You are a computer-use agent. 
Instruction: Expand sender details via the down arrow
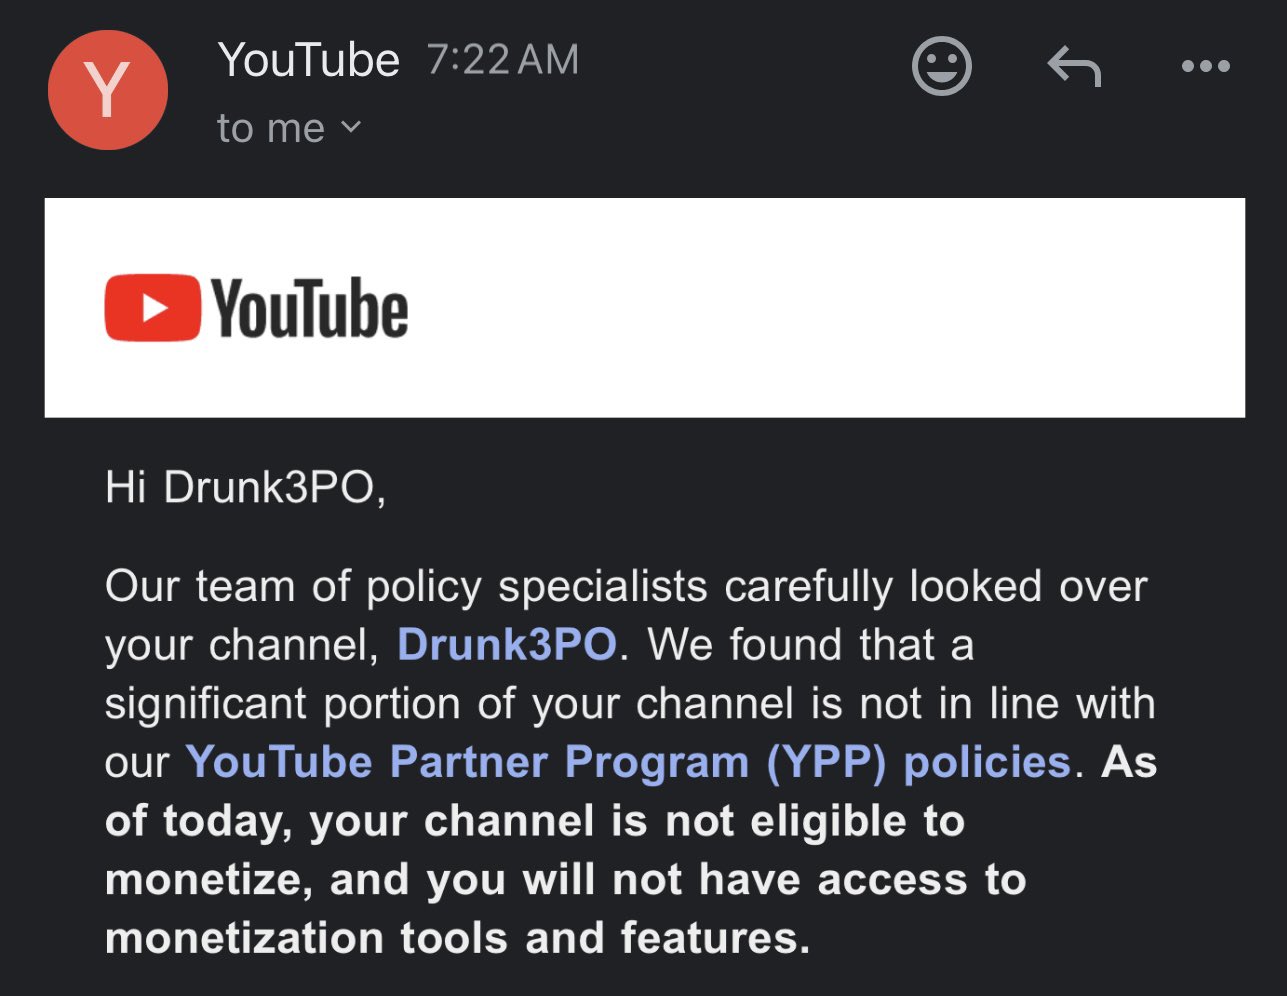(349, 128)
